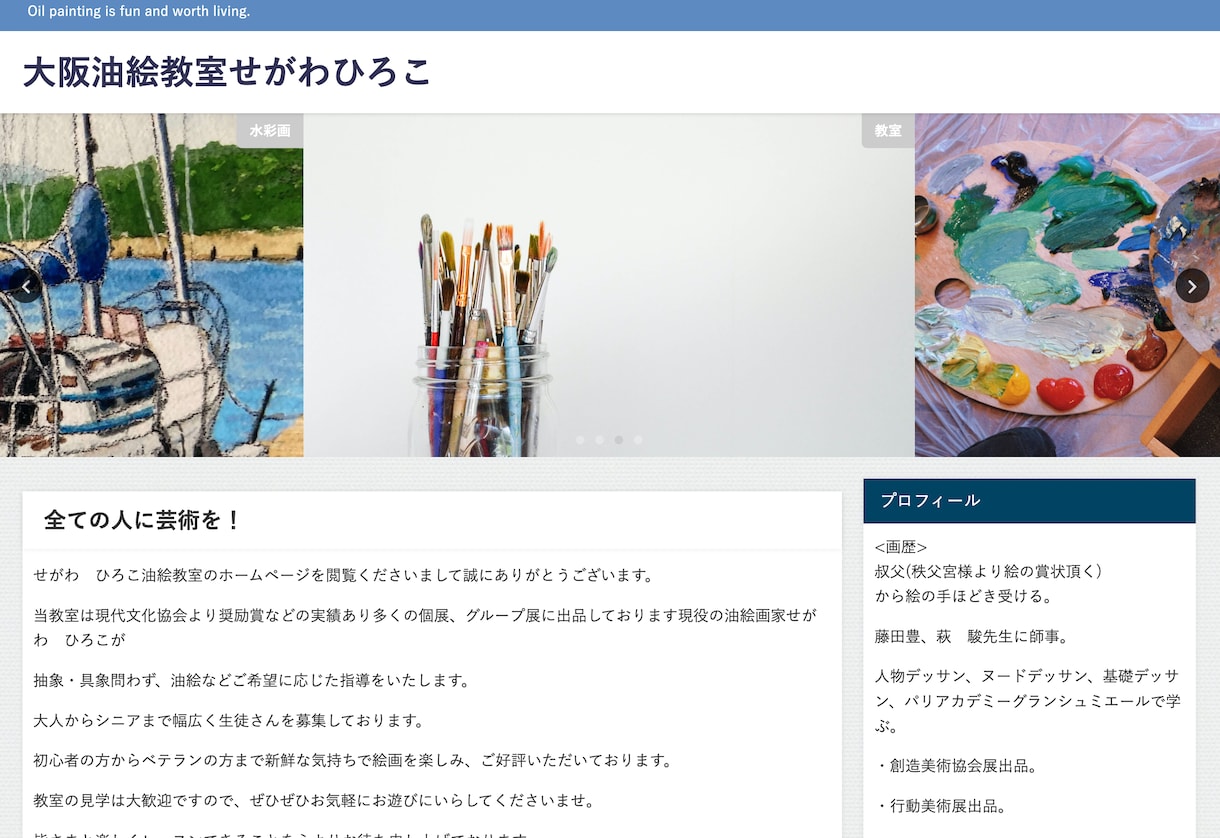Click the heading 全ての人に芸術を！
Image resolution: width=1220 pixels, height=838 pixels.
click(143, 520)
